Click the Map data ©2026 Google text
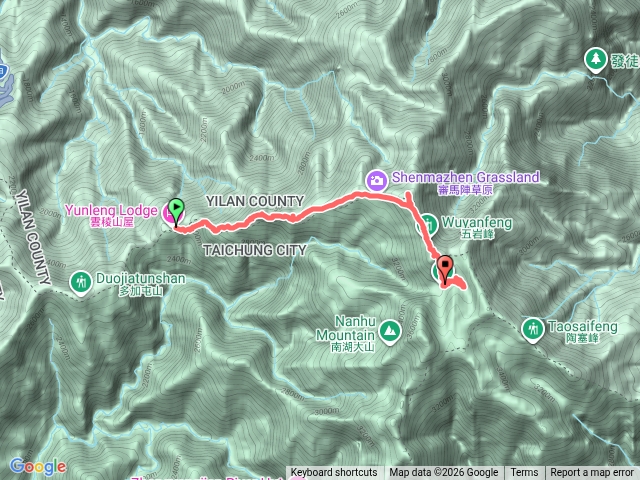 point(444,473)
